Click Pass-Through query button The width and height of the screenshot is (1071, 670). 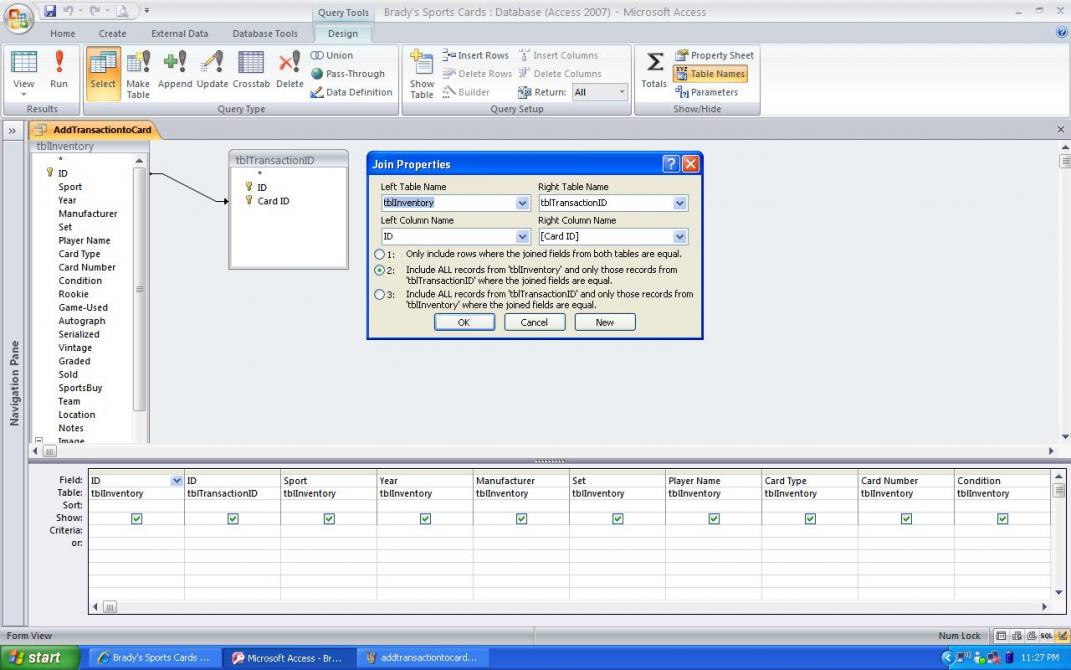pyautogui.click(x=348, y=74)
